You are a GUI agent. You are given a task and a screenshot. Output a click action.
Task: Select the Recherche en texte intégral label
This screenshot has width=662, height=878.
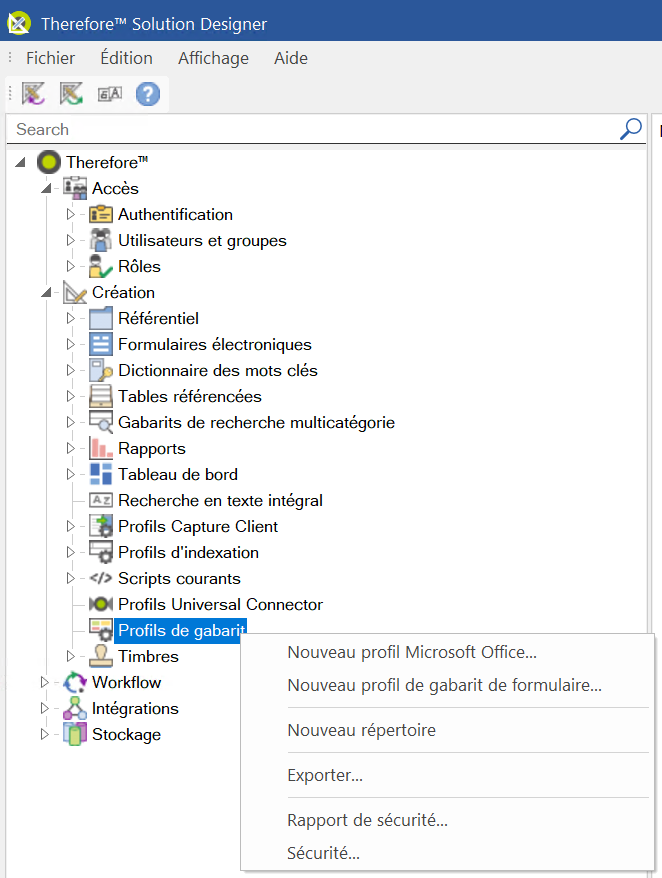pos(221,500)
